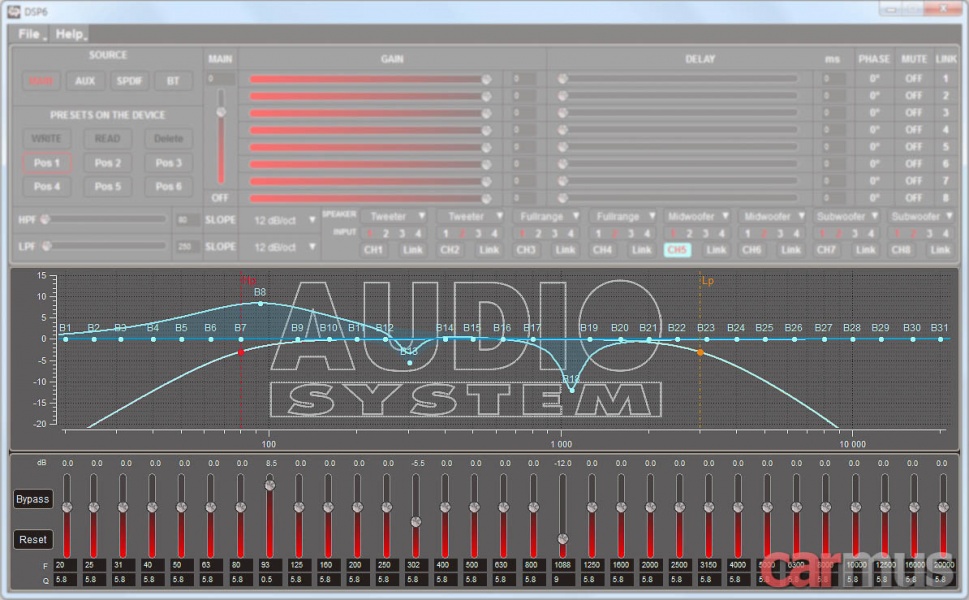Click Link button next to CH8
This screenshot has width=969, height=600.
coord(940,250)
